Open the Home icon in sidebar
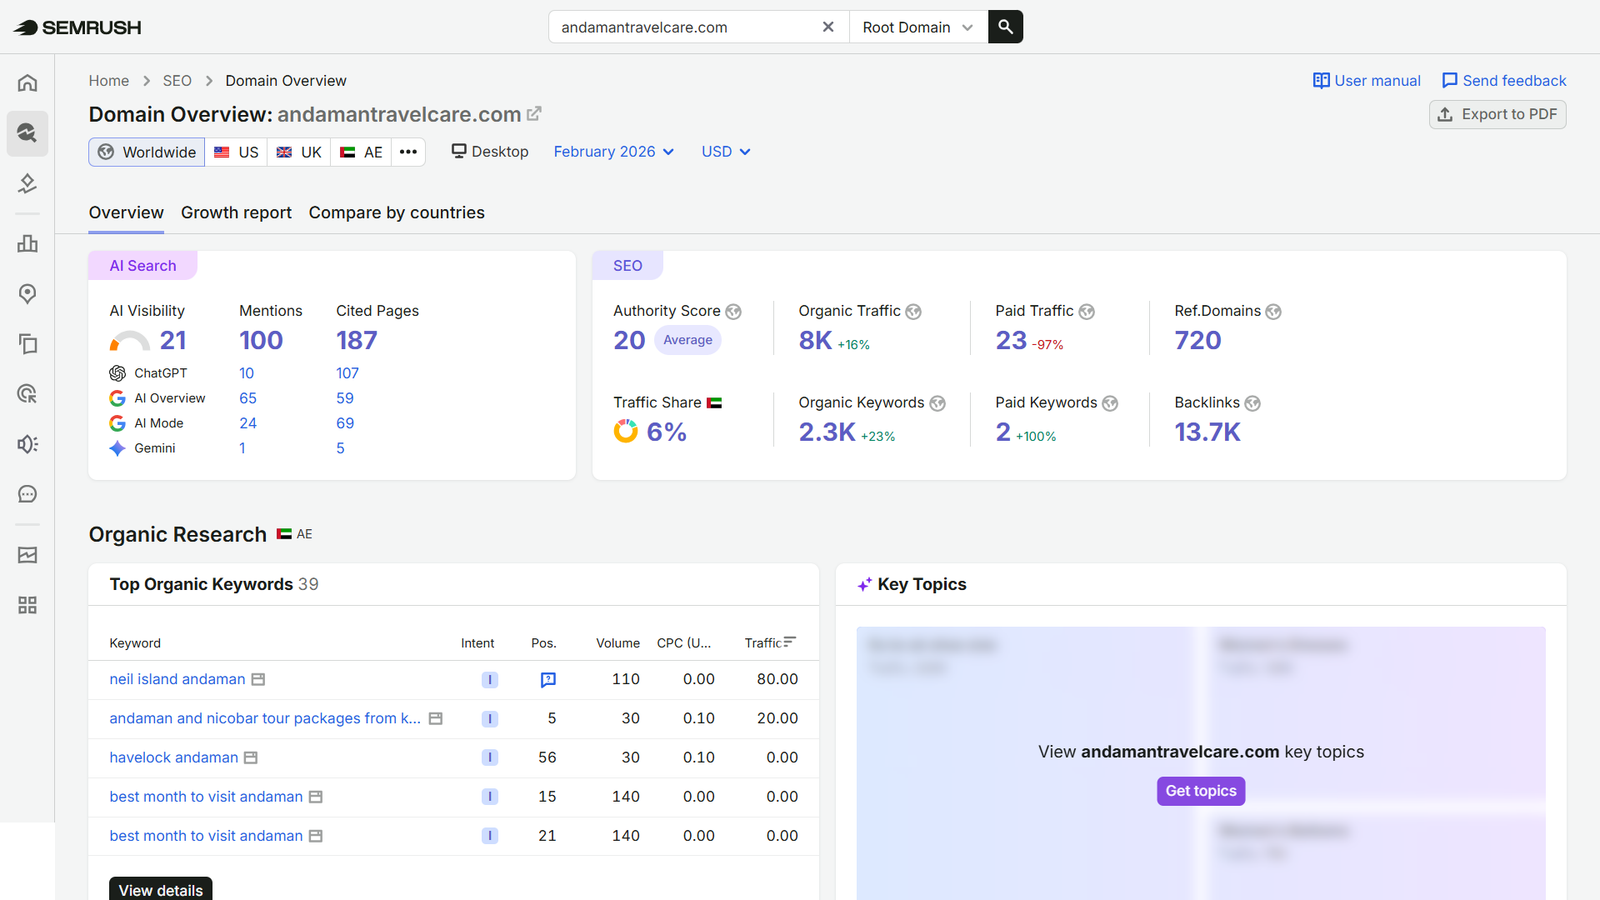The height and width of the screenshot is (900, 1600). pyautogui.click(x=27, y=83)
